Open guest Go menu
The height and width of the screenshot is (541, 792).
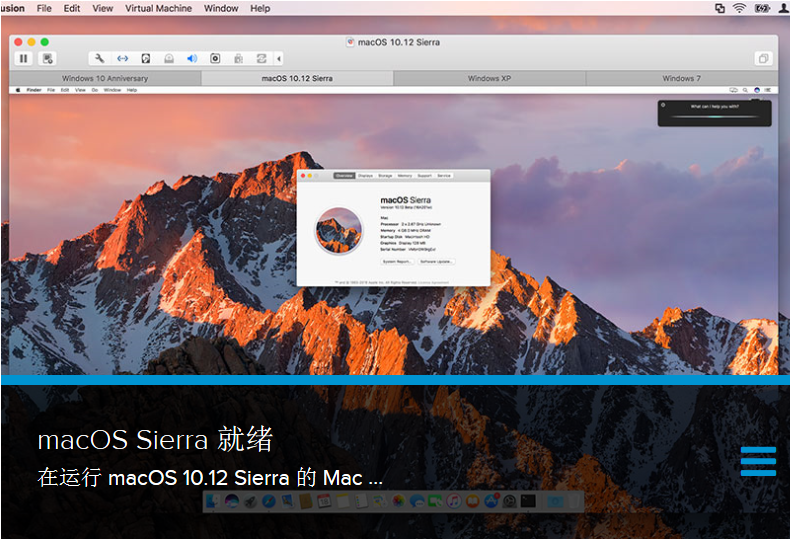pos(94,90)
